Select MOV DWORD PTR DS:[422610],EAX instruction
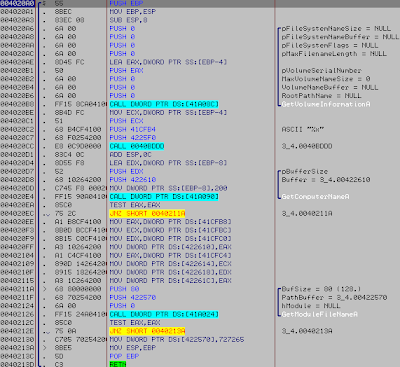400x367 pixels. pyautogui.click(x=170, y=247)
